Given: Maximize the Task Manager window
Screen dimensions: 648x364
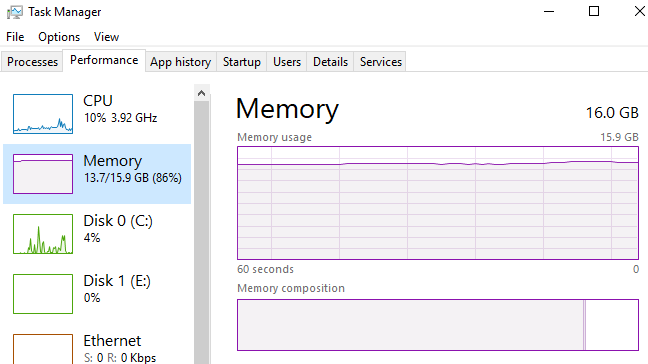Looking at the screenshot, I should click(x=594, y=11).
